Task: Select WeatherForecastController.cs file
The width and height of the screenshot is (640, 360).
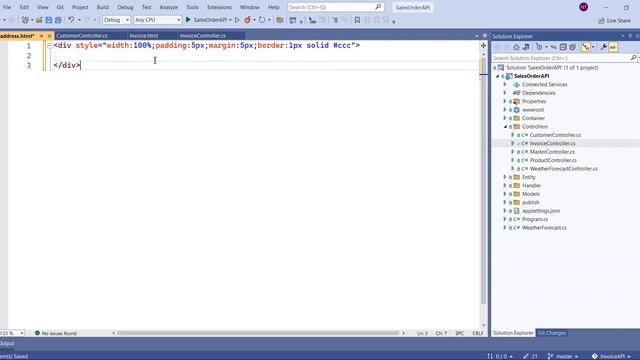Action: [x=563, y=169]
